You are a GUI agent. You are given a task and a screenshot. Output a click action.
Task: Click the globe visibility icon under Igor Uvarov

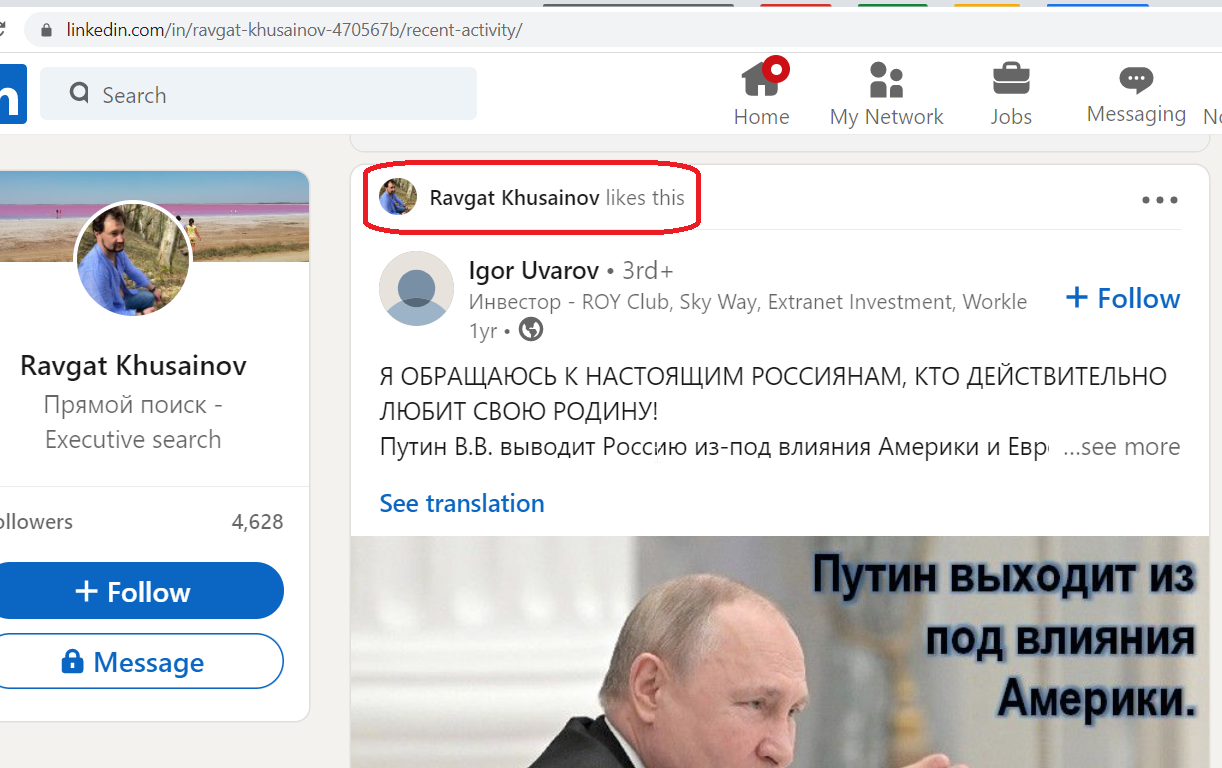point(531,329)
